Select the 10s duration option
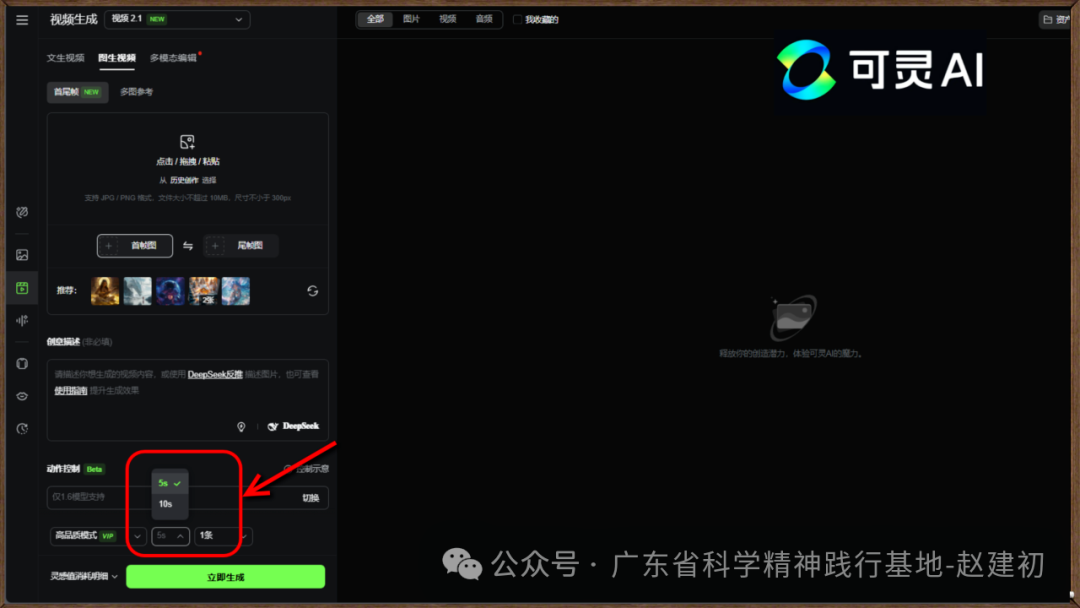 tap(165, 504)
